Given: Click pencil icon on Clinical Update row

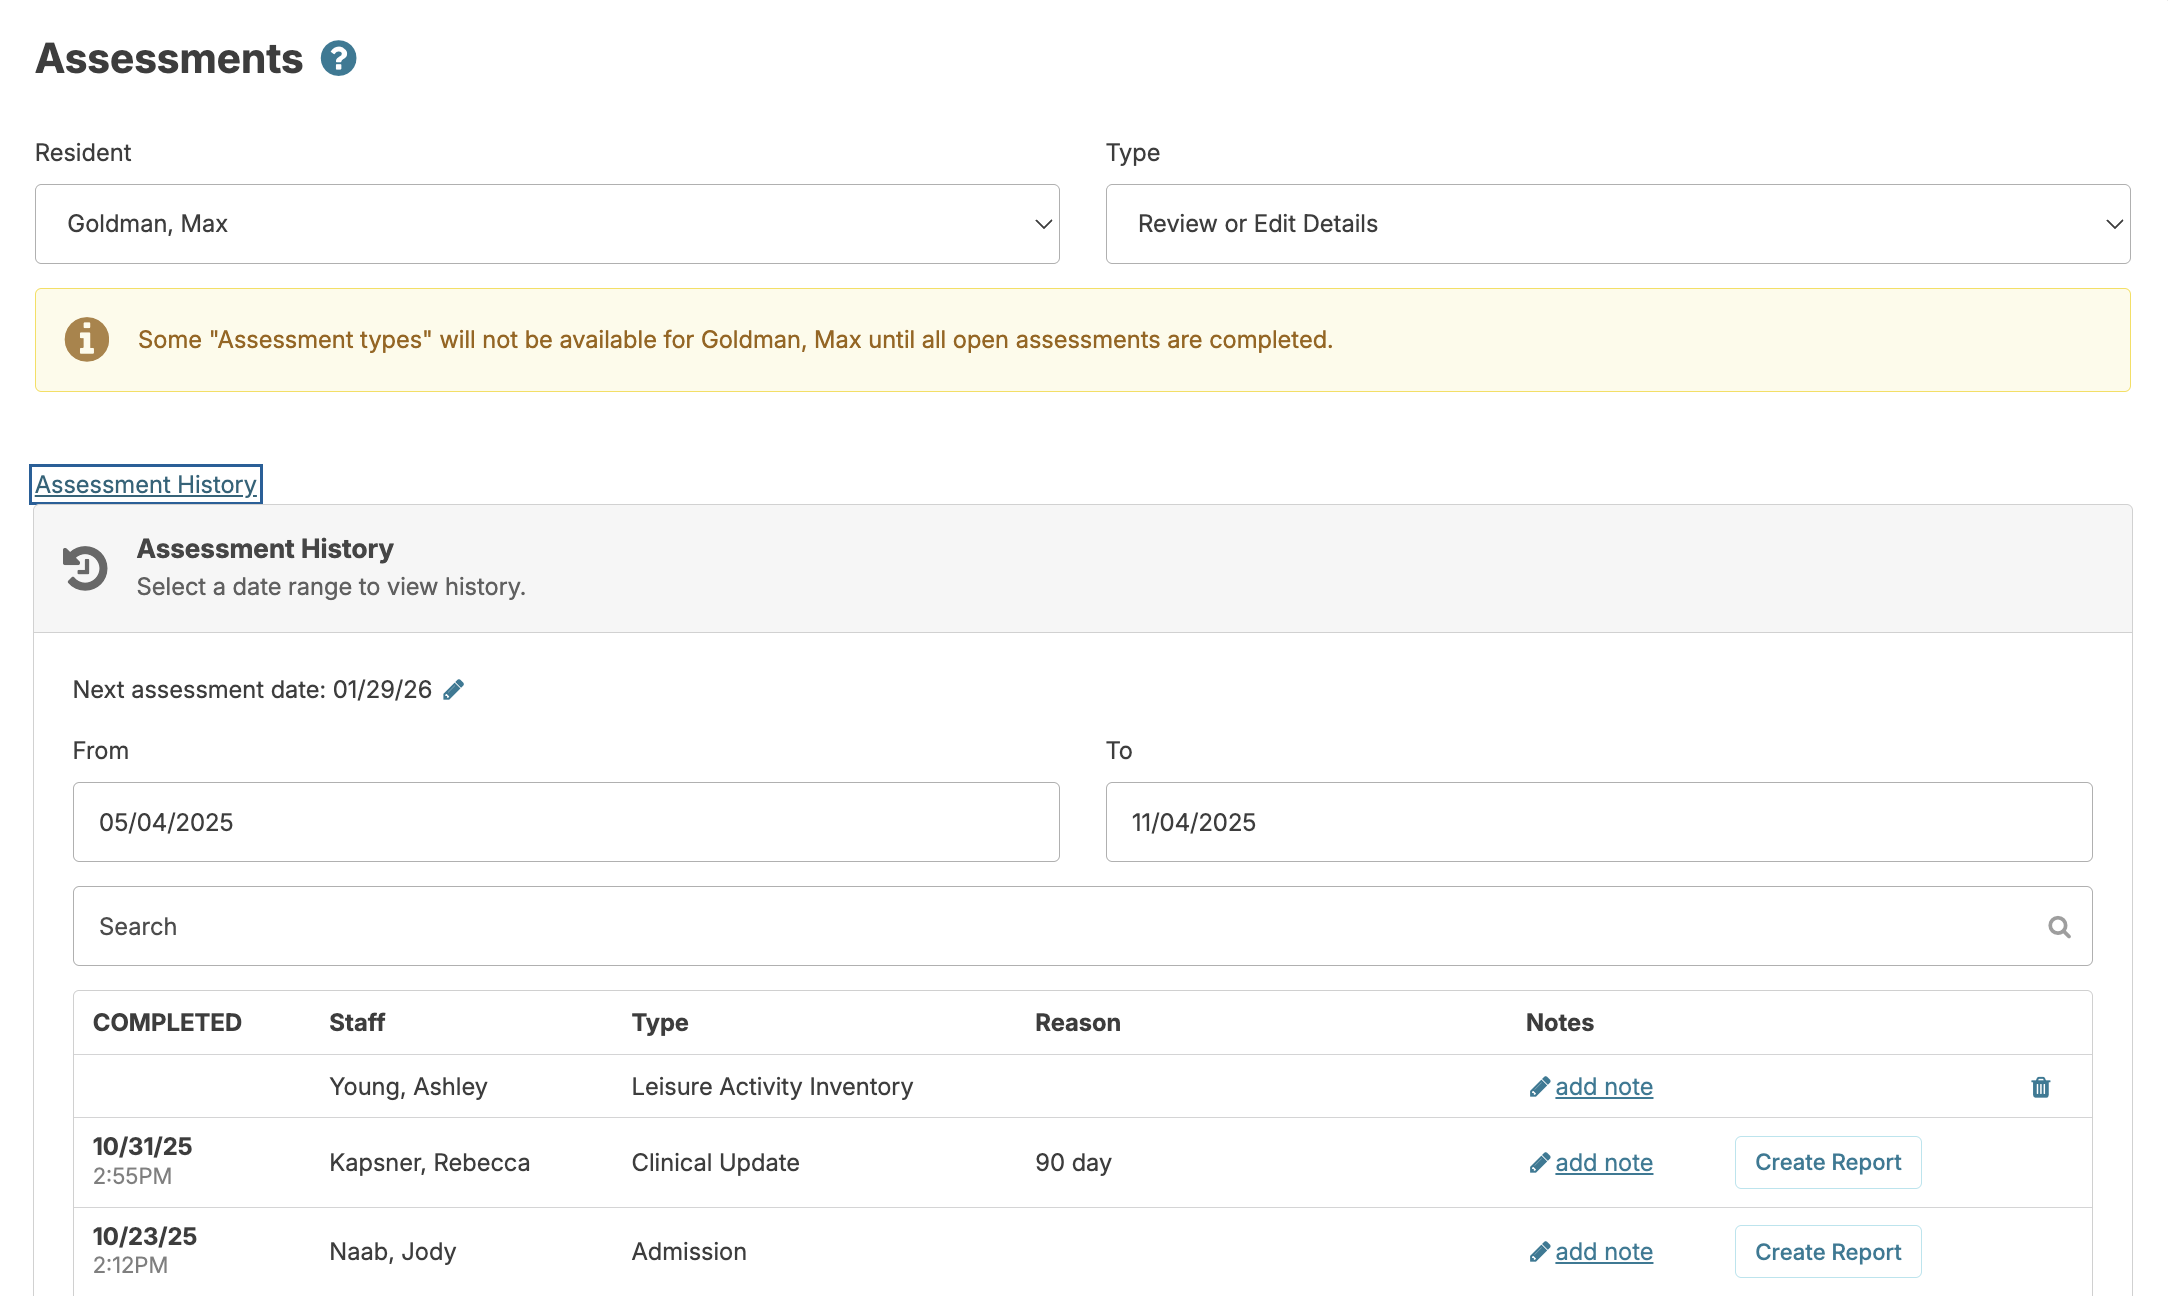Looking at the screenshot, I should [x=1539, y=1163].
